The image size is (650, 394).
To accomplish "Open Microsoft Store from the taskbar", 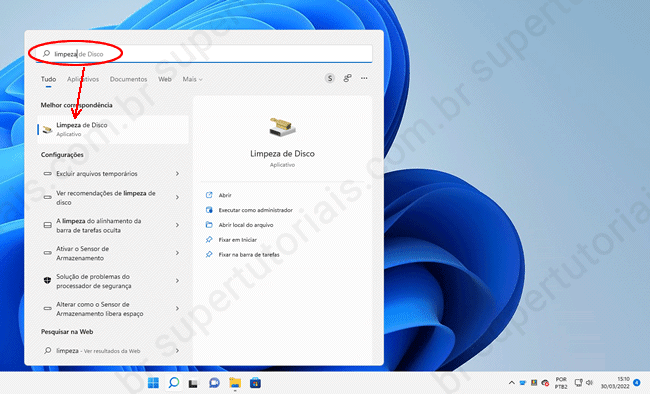I will click(x=255, y=383).
